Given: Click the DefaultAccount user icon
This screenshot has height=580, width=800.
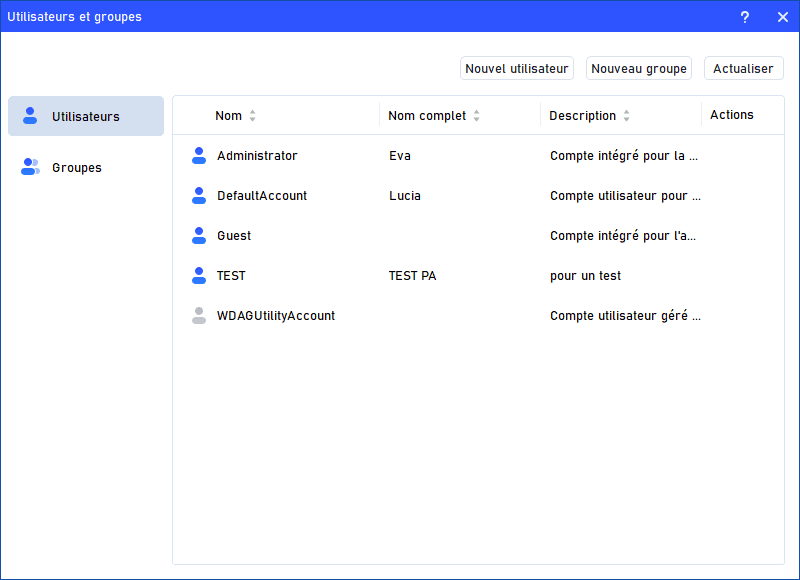Looking at the screenshot, I should pyautogui.click(x=199, y=196).
